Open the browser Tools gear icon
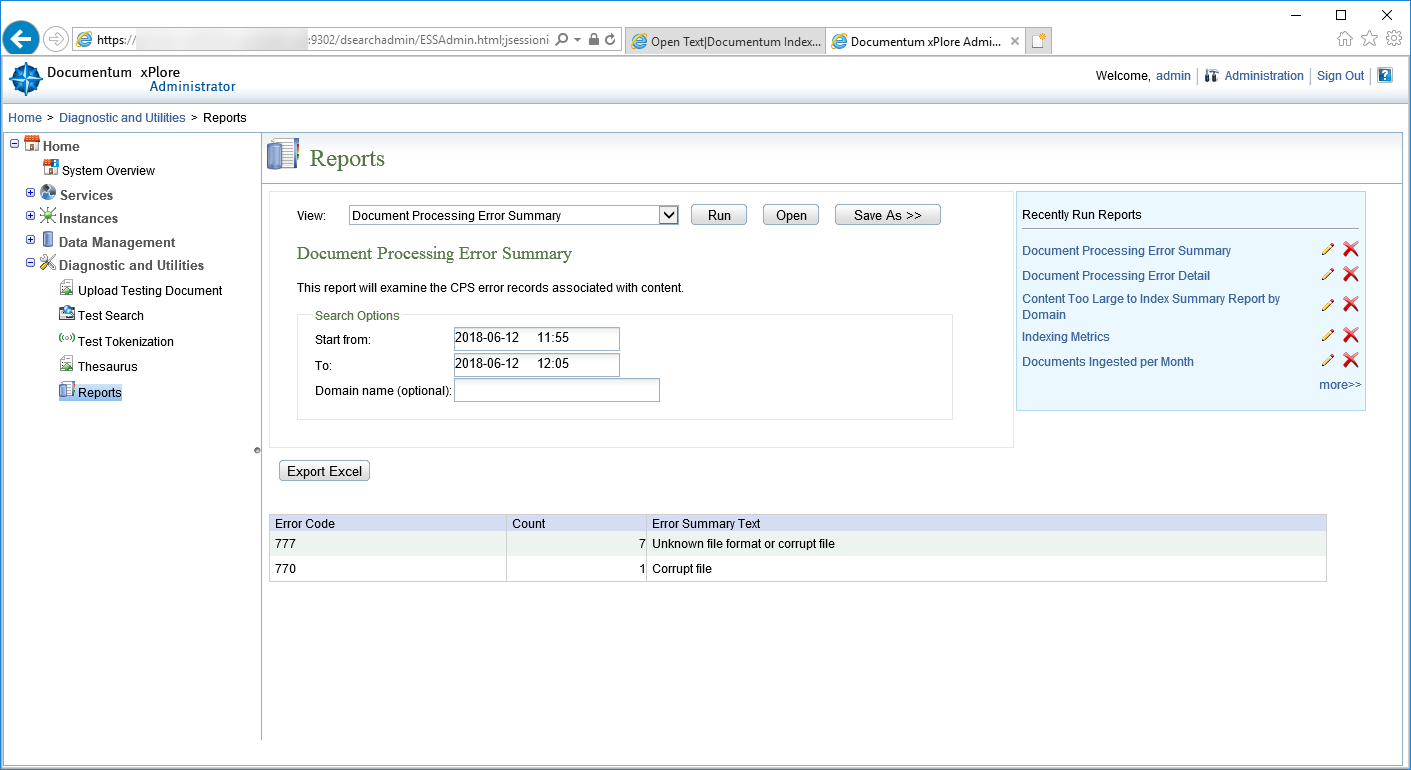This screenshot has width=1411, height=770. click(1393, 38)
